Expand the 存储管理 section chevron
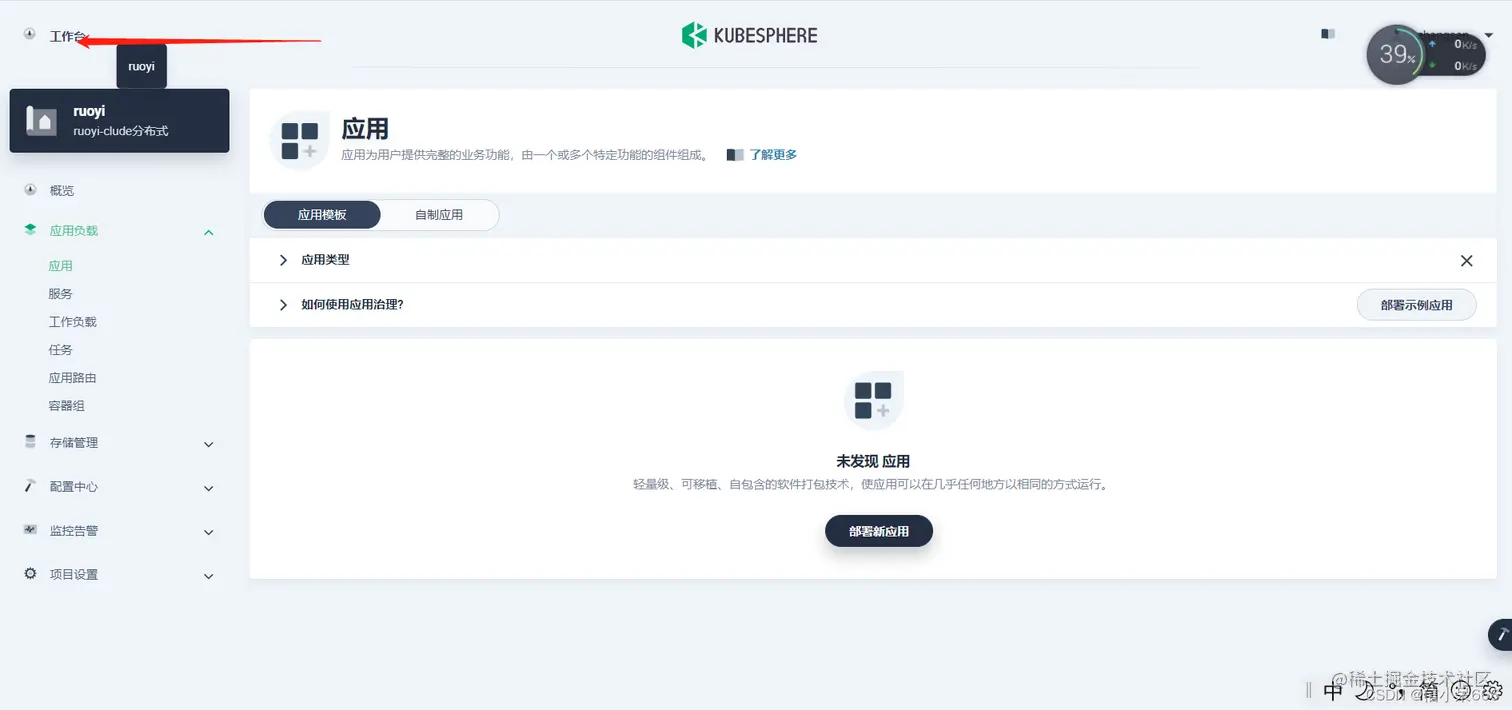This screenshot has height=710, width=1512. (209, 444)
